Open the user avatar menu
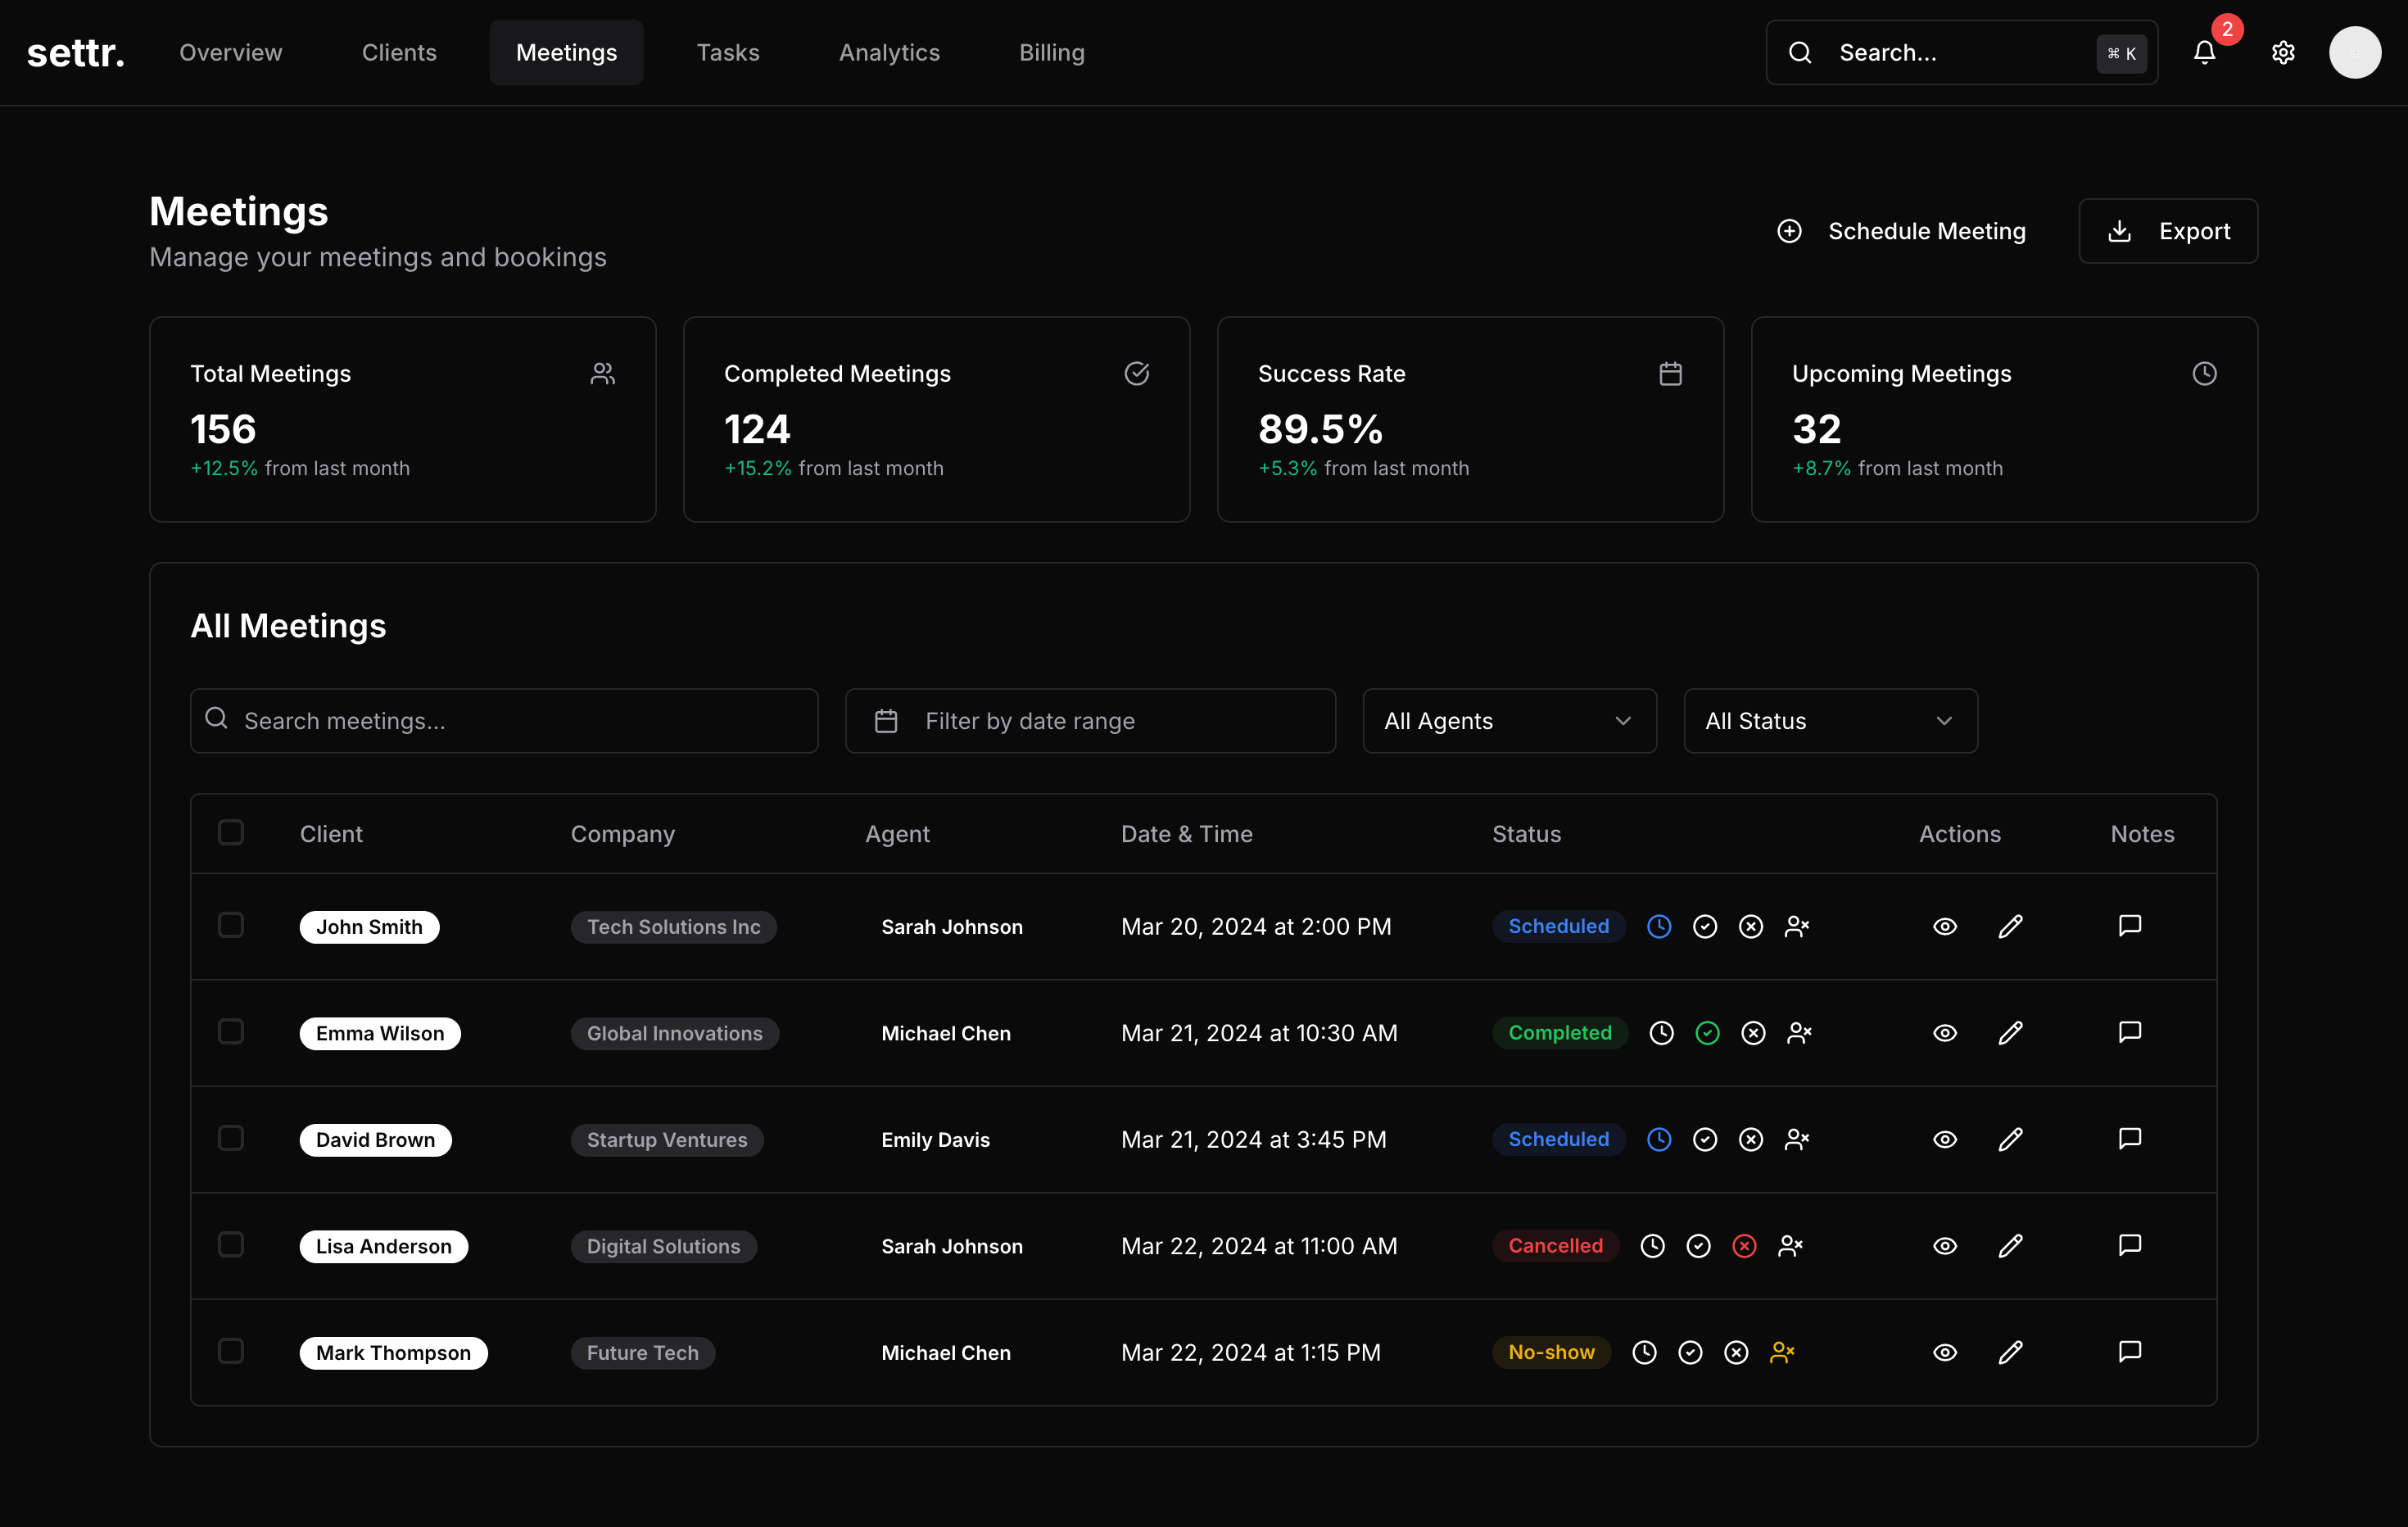This screenshot has width=2408, height=1527. tap(2355, 53)
